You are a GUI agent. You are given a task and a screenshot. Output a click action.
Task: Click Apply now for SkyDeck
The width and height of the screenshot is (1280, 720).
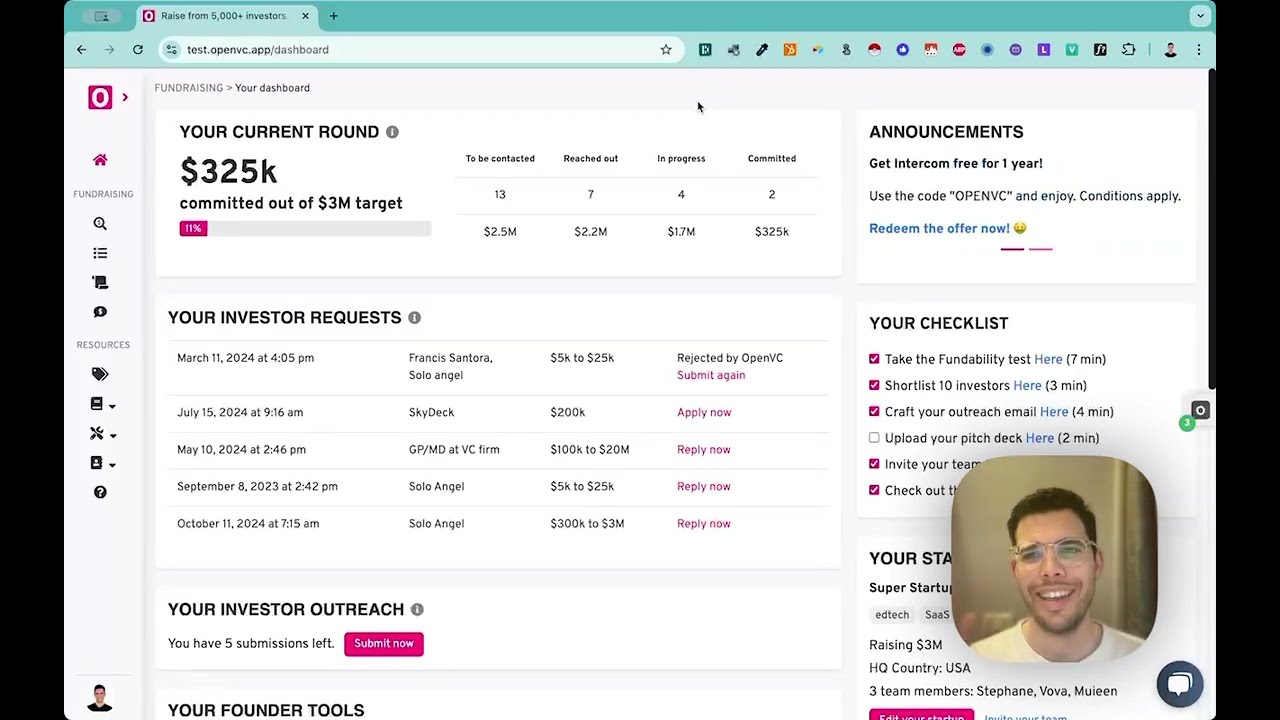coord(704,413)
